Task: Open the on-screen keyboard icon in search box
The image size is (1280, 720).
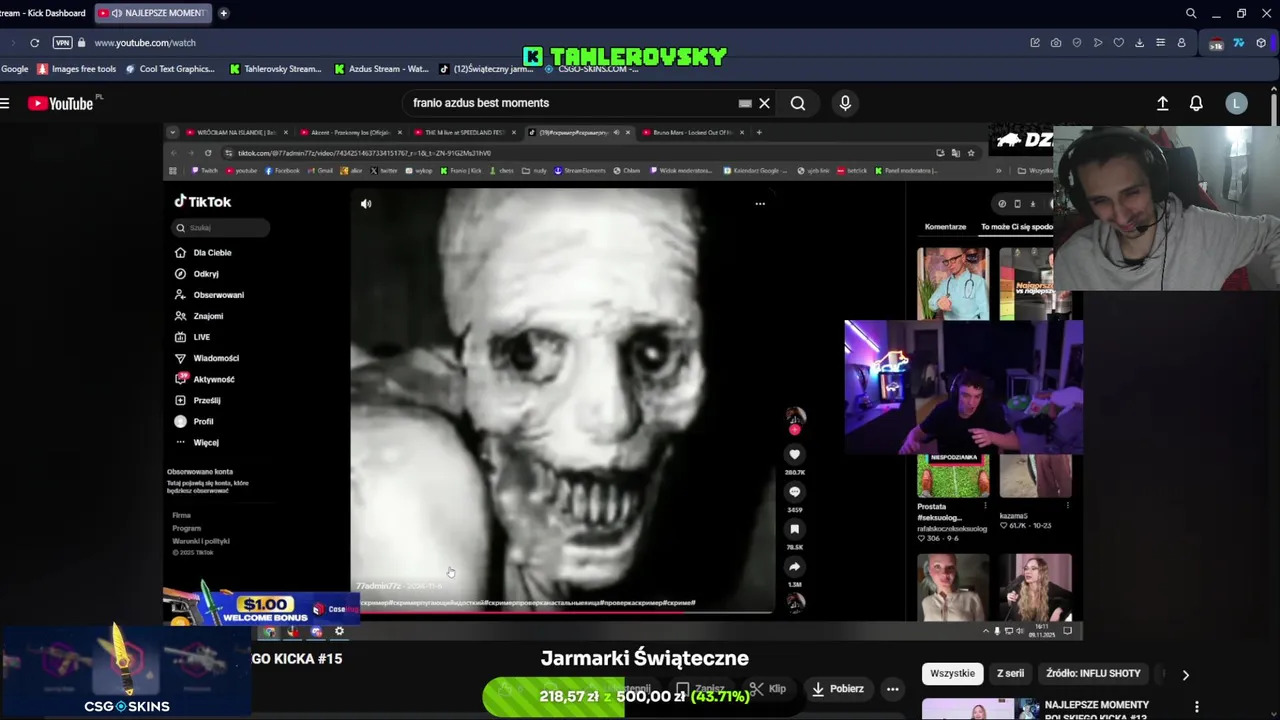Action: click(x=745, y=103)
